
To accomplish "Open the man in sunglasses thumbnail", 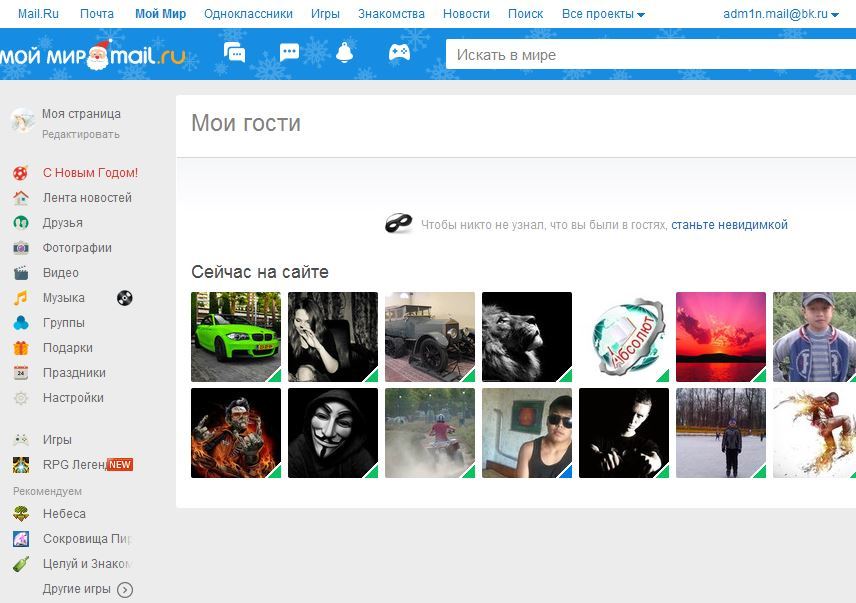I will pyautogui.click(x=527, y=433).
